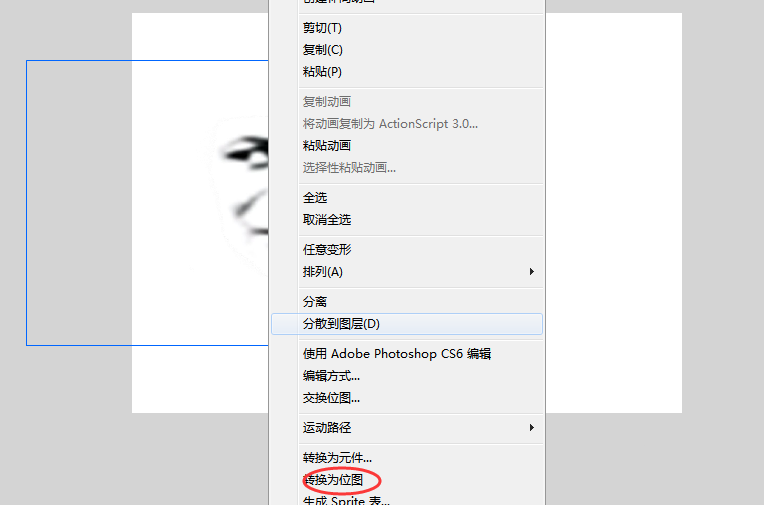Open 编辑方式... option
Screen dimensions: 764x505
click(407, 376)
